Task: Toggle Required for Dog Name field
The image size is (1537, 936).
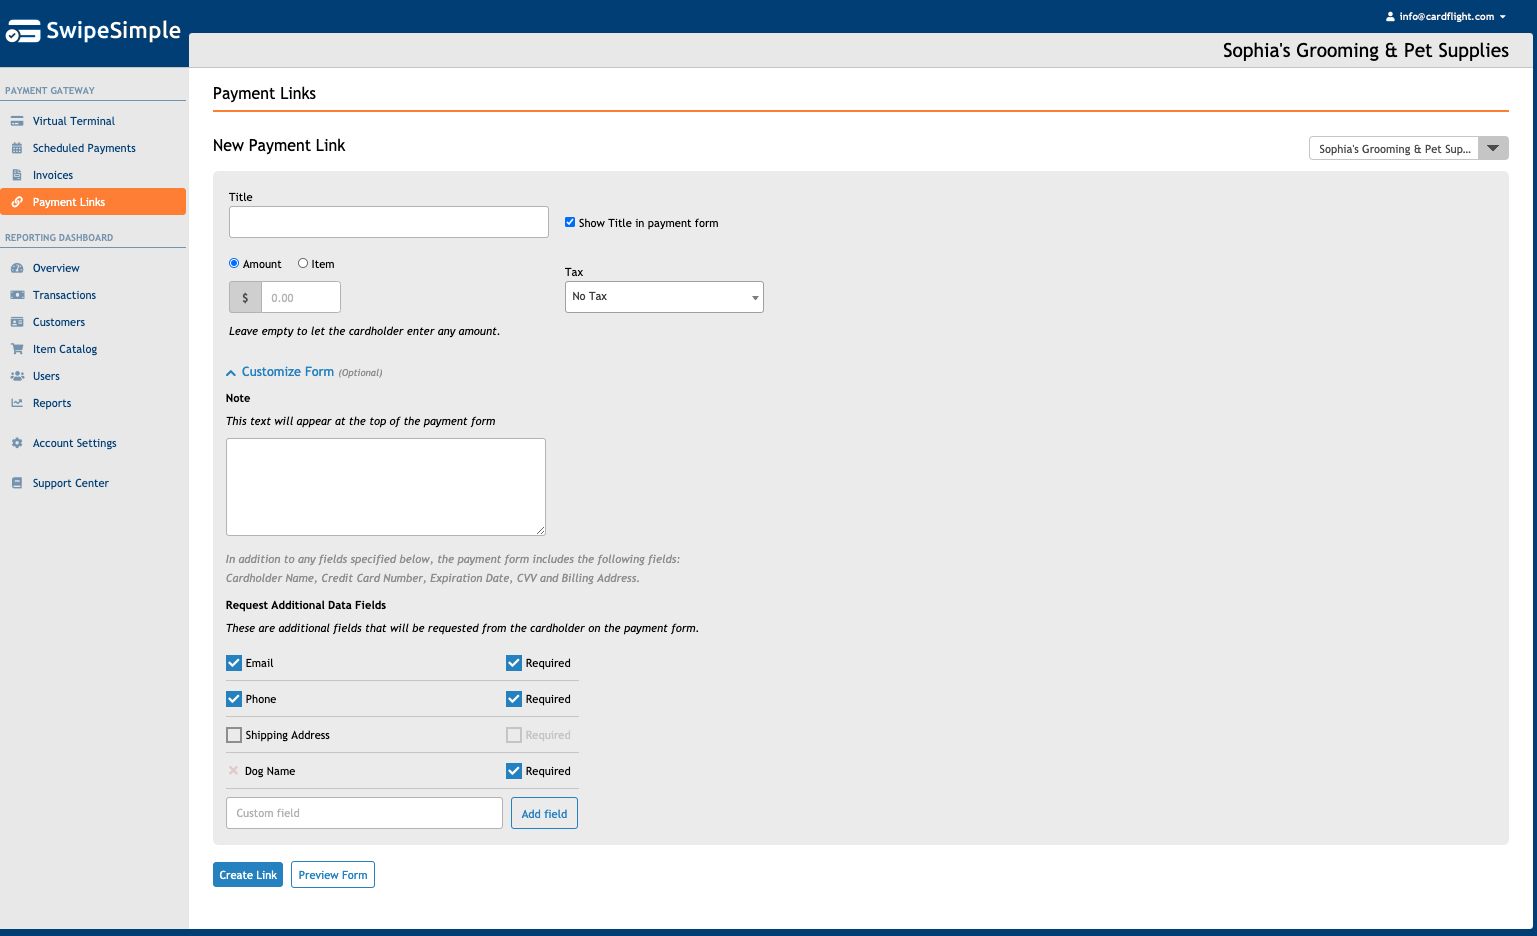Action: click(x=514, y=771)
